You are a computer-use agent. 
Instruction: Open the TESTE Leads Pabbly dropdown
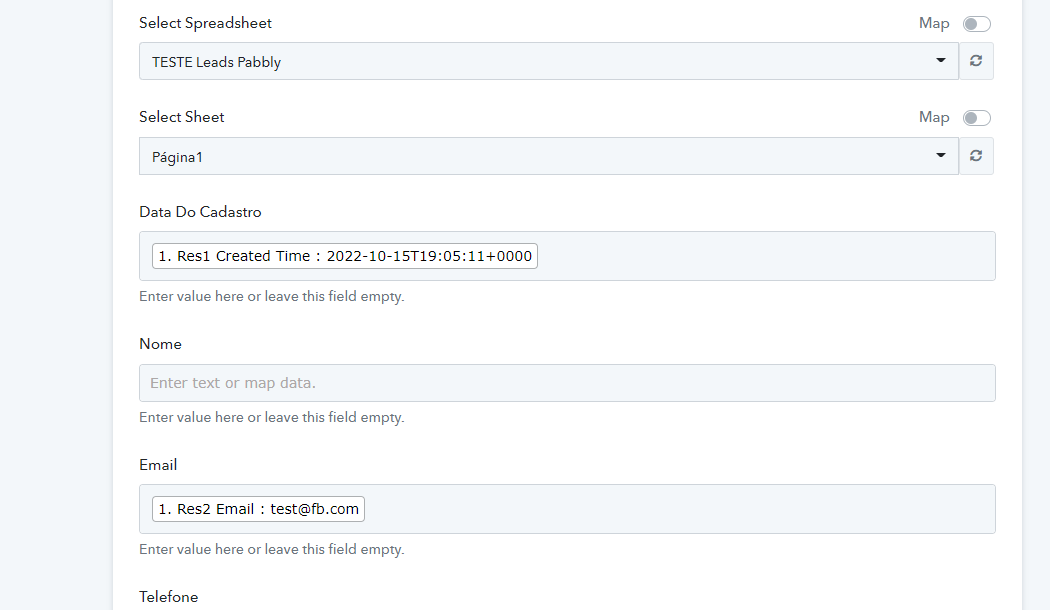pos(540,61)
